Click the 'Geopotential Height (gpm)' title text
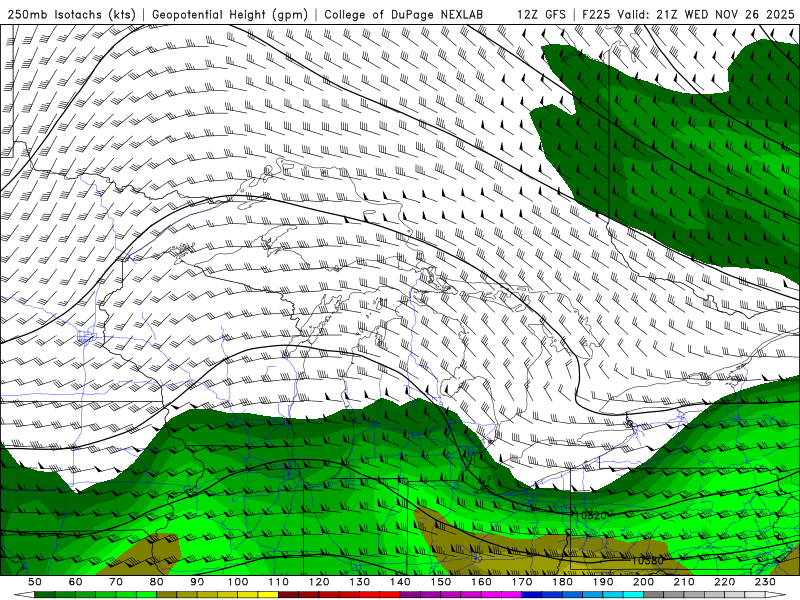 click(230, 14)
